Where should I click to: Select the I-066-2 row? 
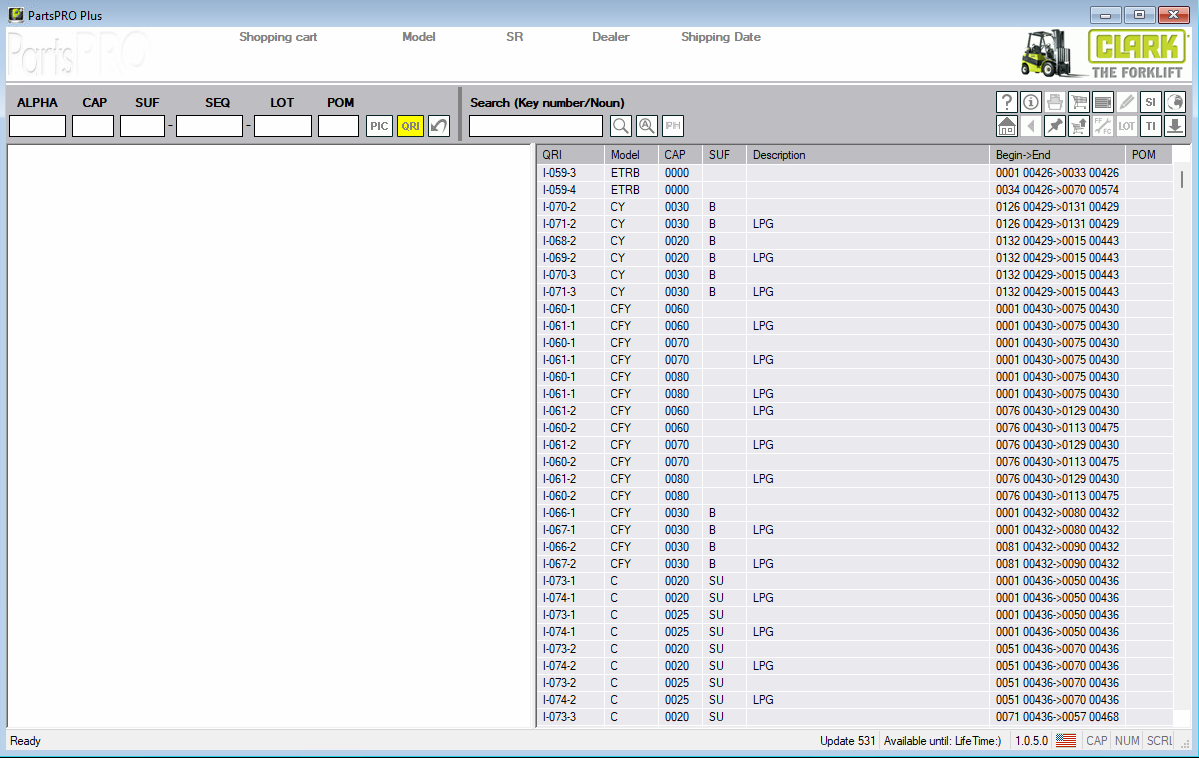[x=854, y=547]
